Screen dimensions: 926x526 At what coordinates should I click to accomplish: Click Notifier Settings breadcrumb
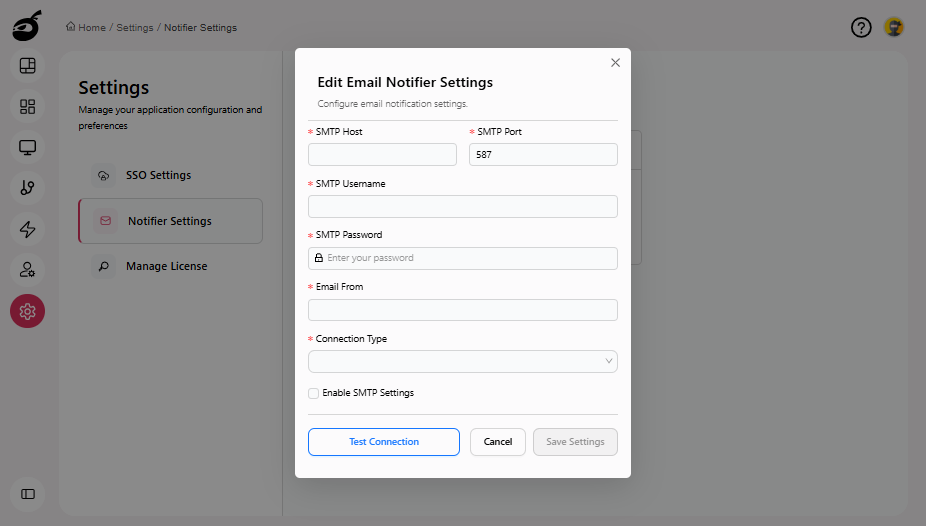200,28
